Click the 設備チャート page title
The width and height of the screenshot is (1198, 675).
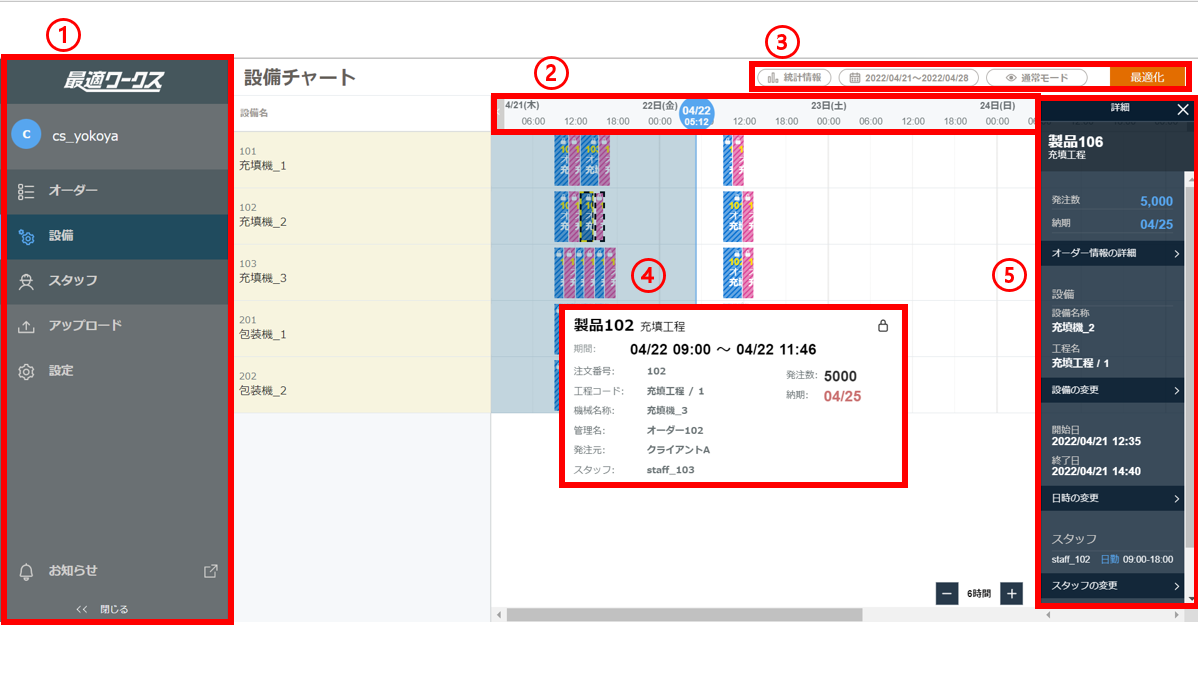300,77
